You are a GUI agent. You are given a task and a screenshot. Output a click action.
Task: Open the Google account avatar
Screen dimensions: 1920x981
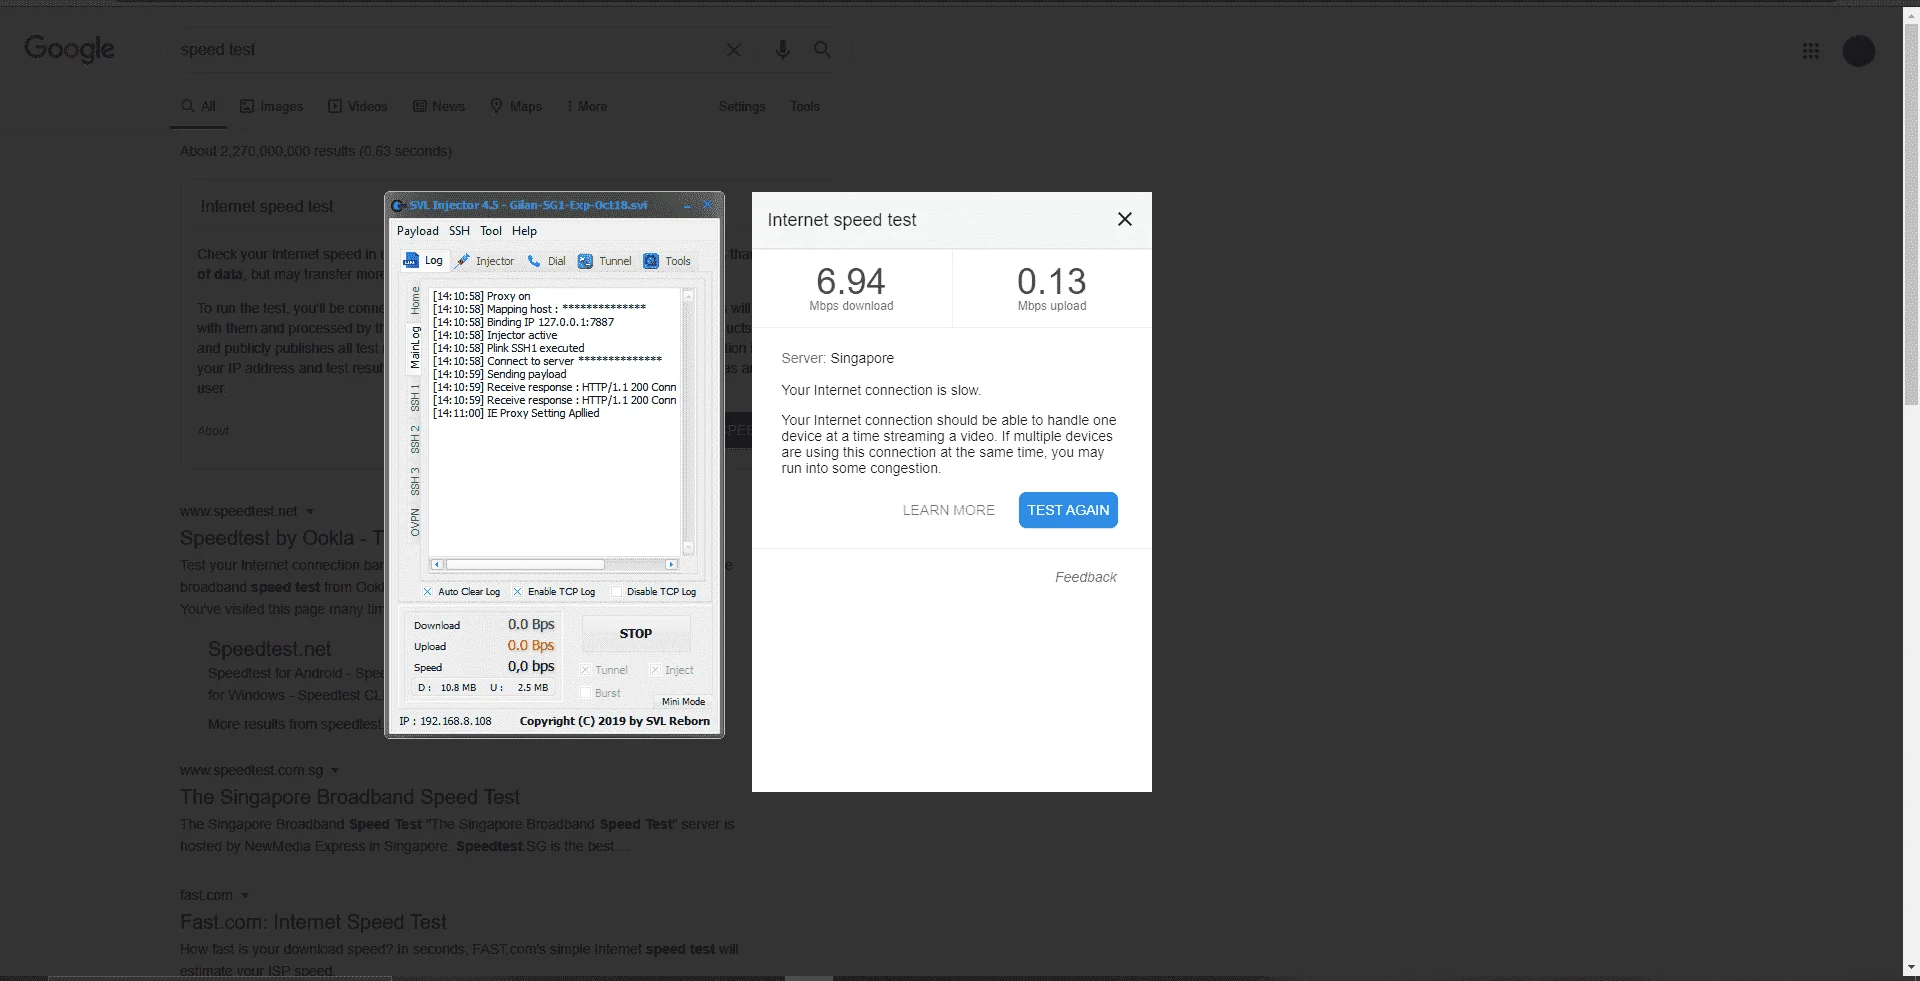1858,51
